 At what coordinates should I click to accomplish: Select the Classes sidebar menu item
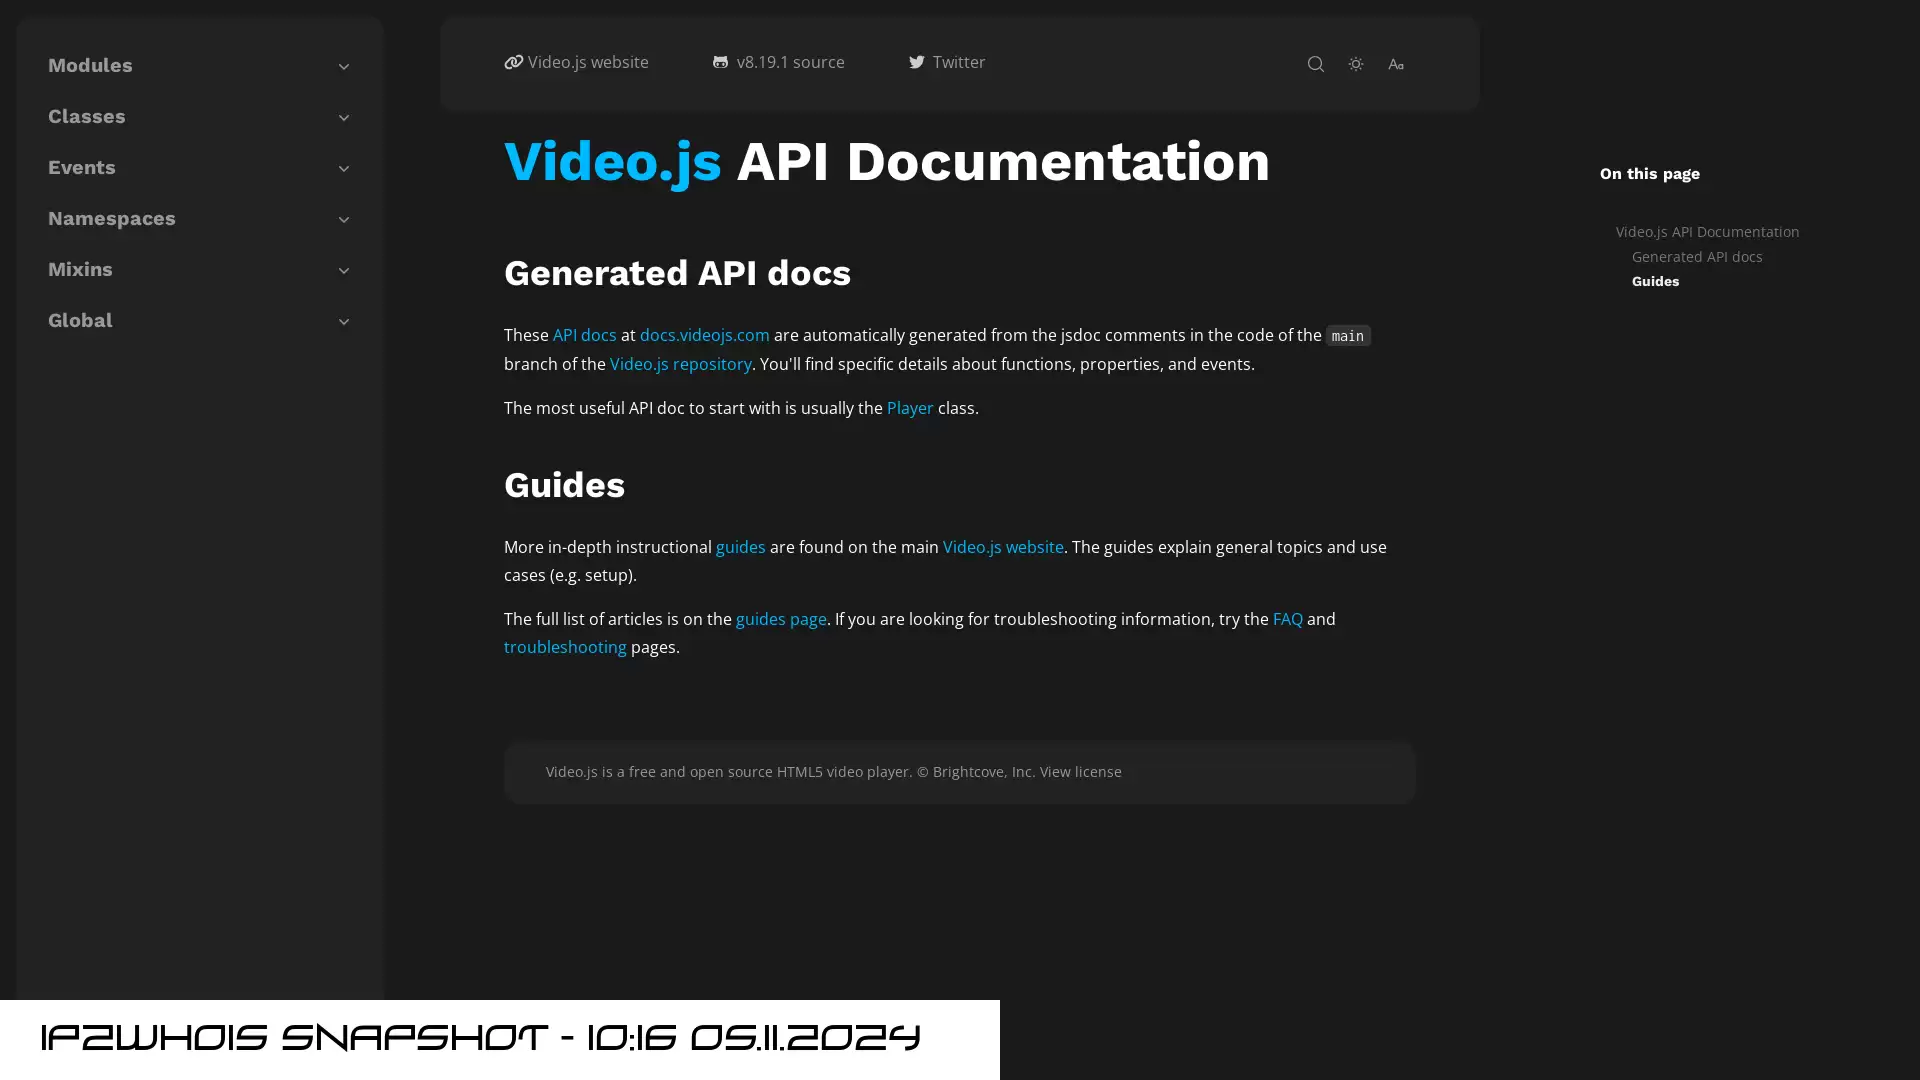pyautogui.click(x=86, y=116)
